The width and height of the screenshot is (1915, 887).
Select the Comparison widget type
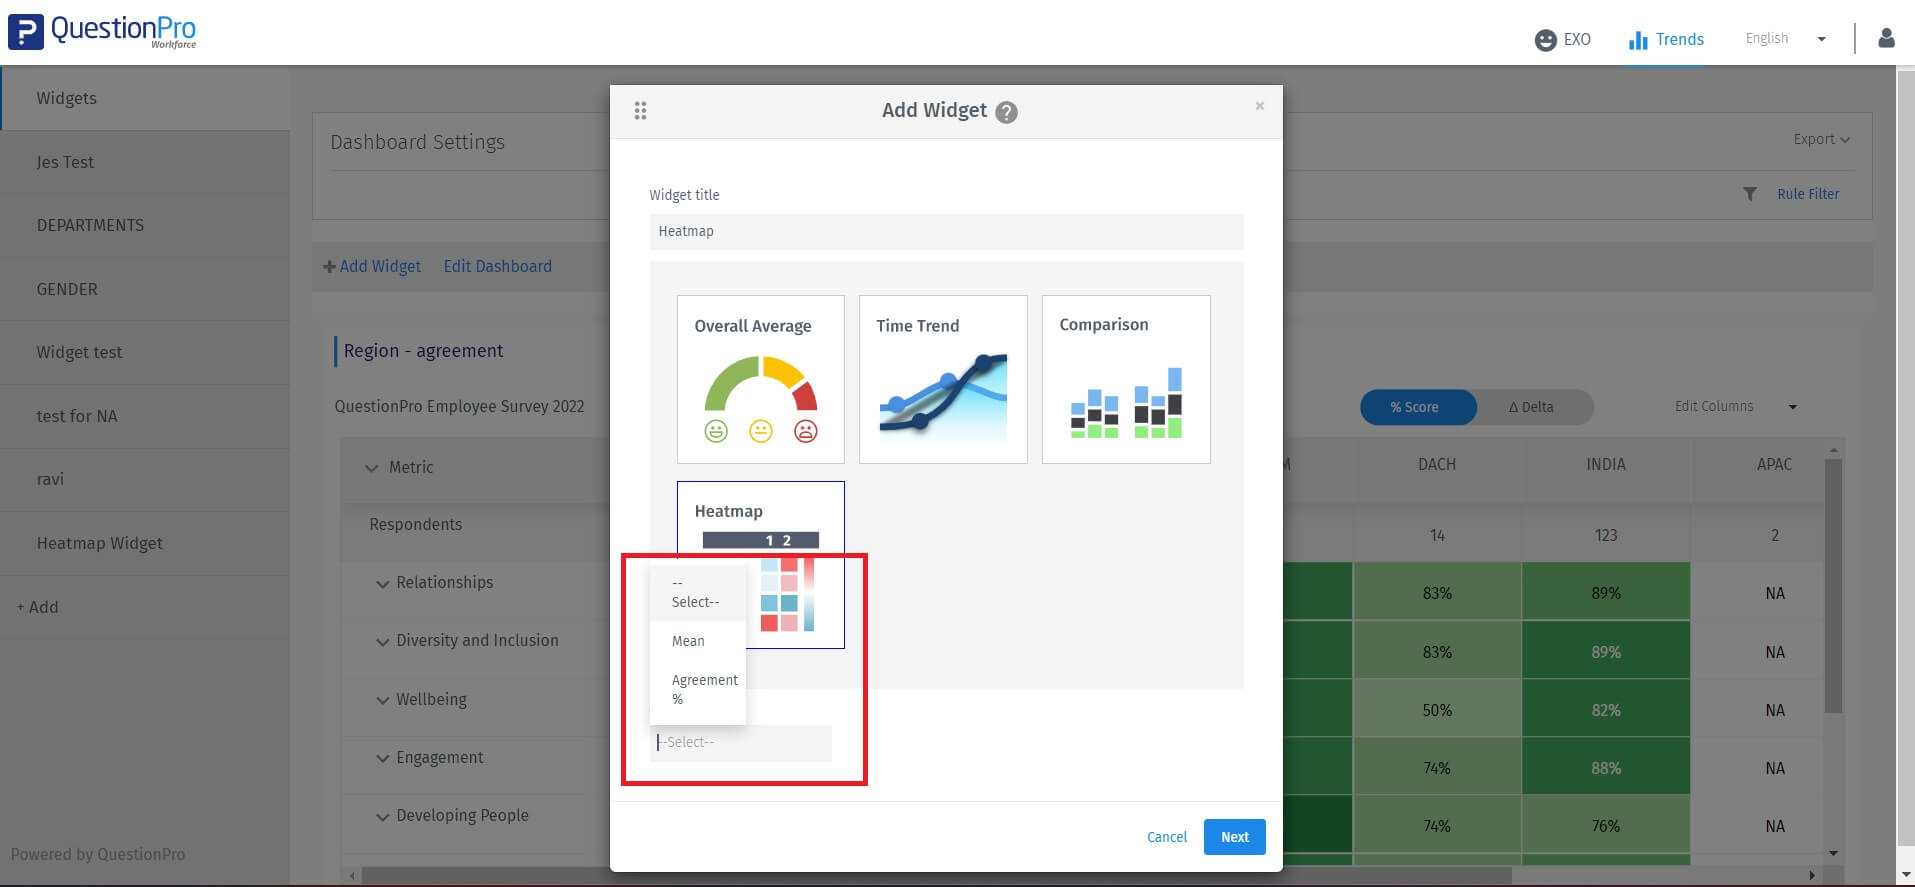tap(1126, 379)
